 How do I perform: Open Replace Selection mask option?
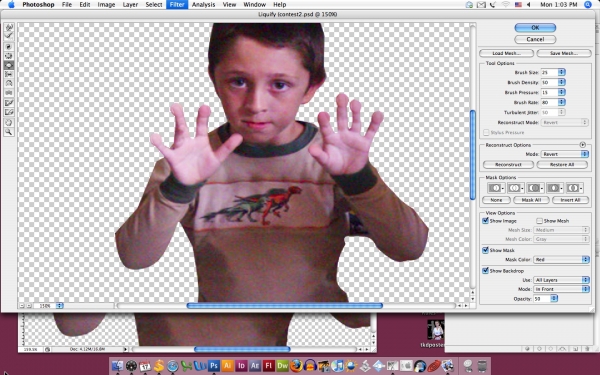tap(496, 188)
